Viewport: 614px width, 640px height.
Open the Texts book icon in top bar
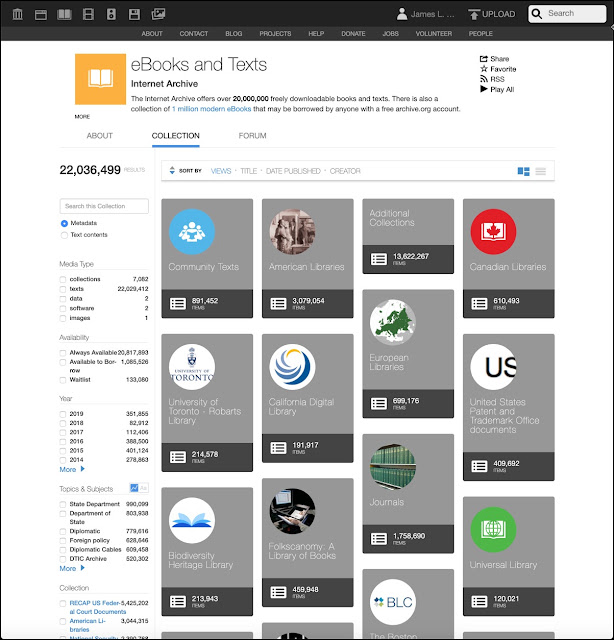[x=65, y=15]
